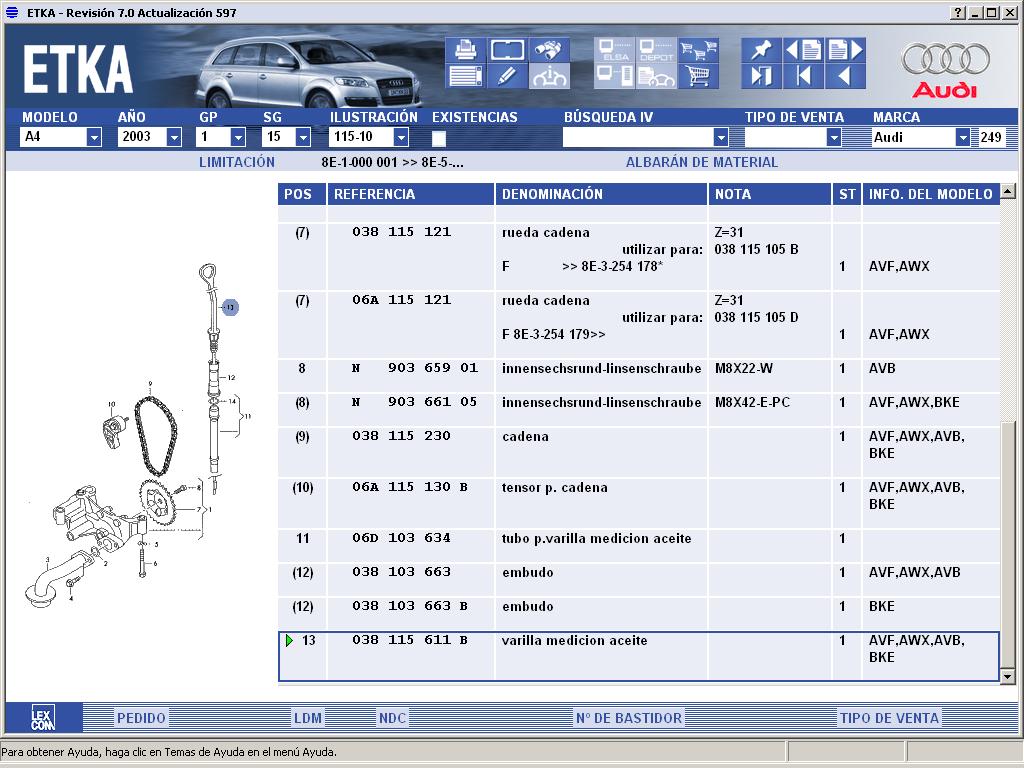Open the binoculars search tool

pos(549,50)
